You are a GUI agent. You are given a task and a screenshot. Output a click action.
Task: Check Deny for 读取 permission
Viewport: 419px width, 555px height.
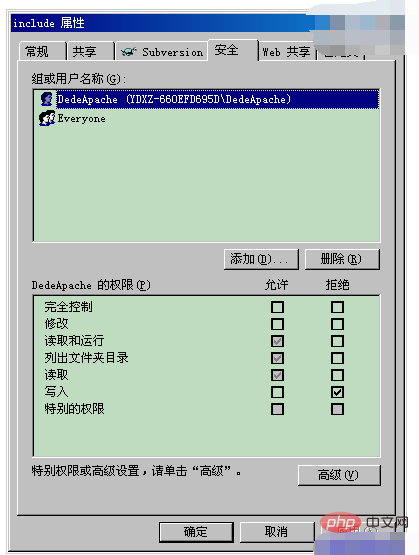click(x=338, y=375)
